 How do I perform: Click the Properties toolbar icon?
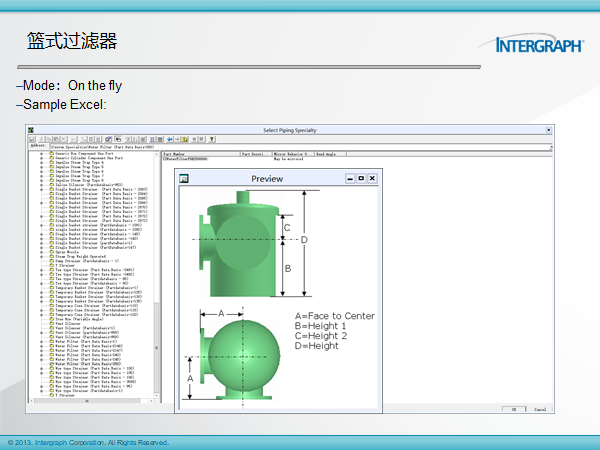[x=108, y=139]
